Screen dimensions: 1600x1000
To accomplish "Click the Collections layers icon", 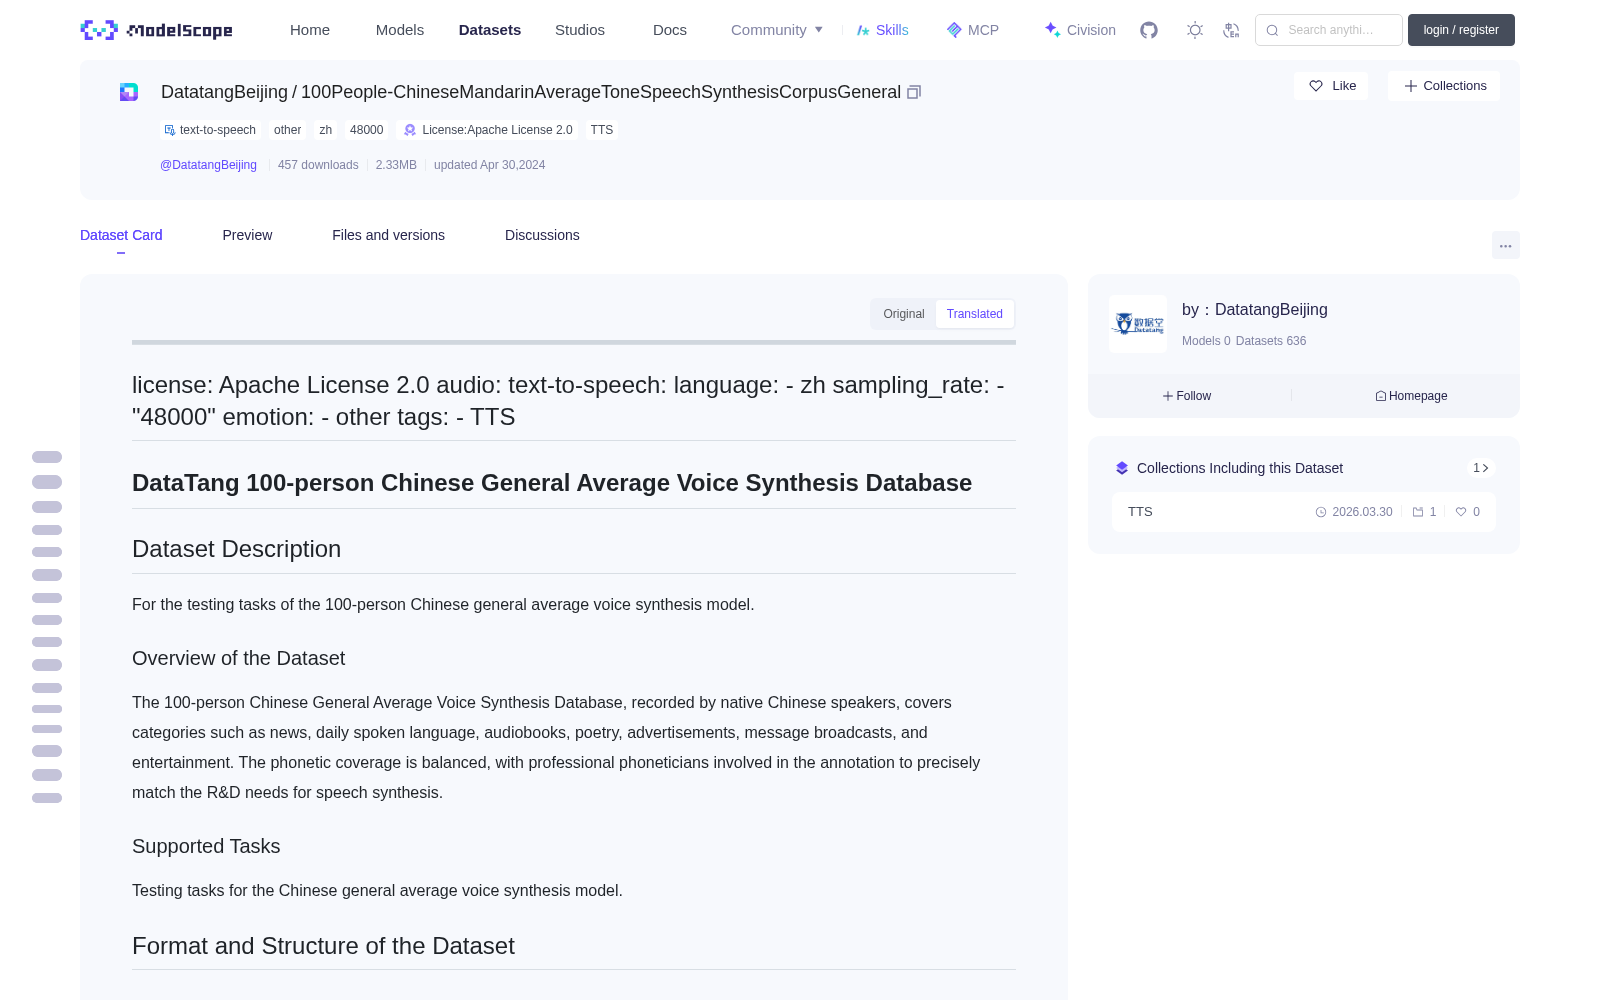I will pos(1122,468).
